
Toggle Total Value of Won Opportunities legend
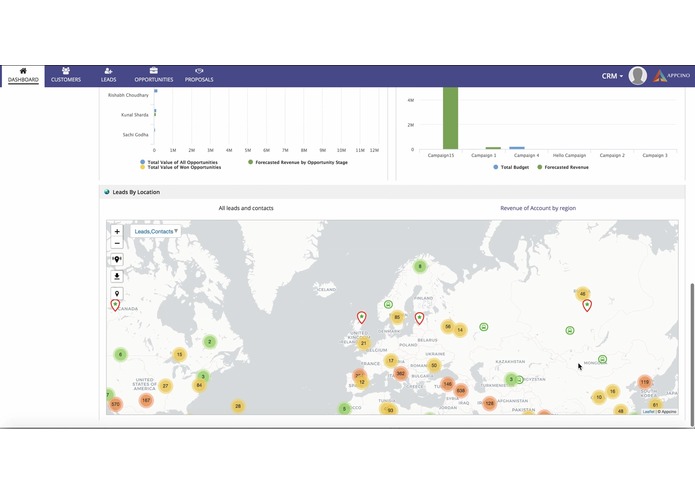[x=180, y=167]
